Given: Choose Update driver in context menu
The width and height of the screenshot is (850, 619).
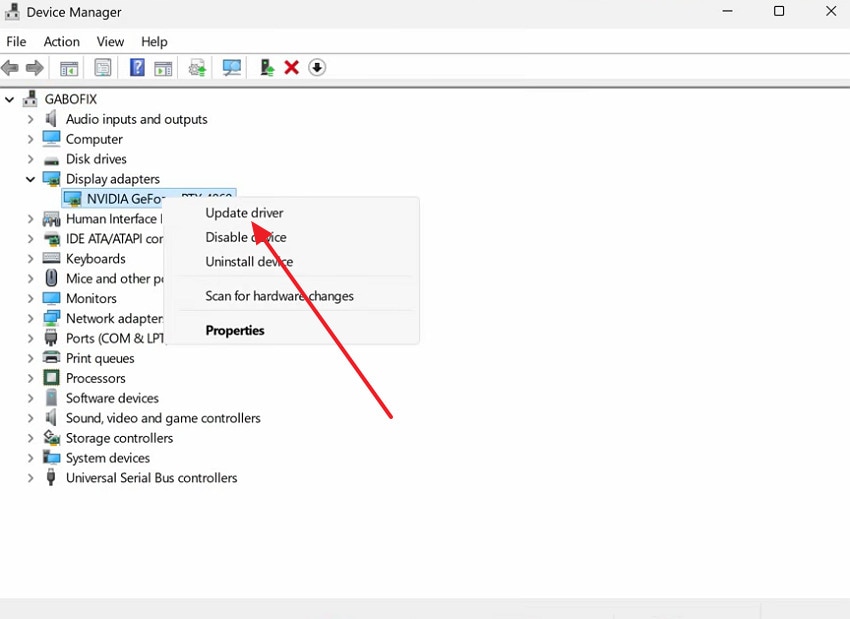Looking at the screenshot, I should click(244, 213).
